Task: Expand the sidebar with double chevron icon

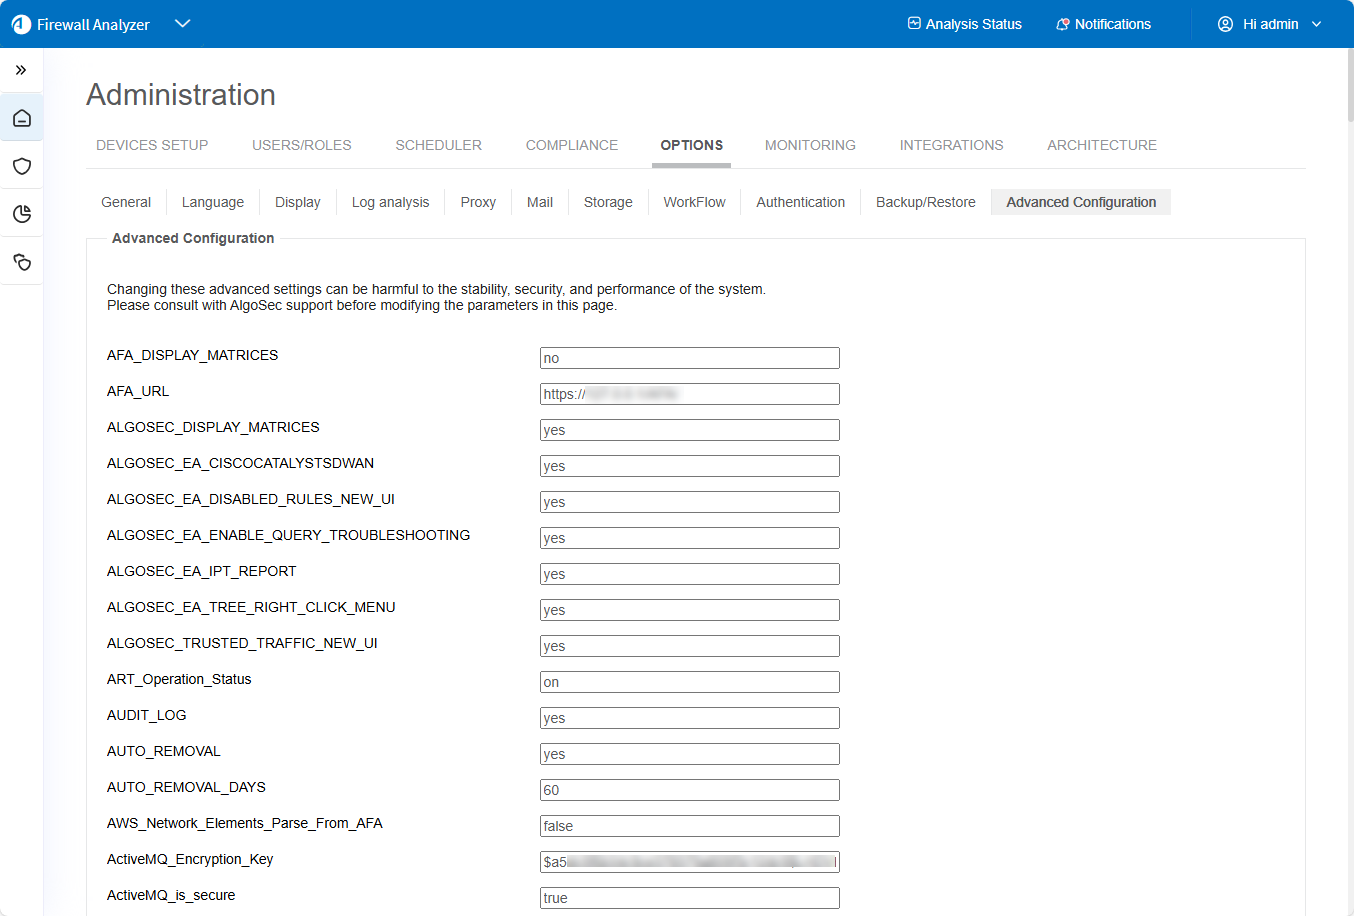Action: tap(21, 70)
